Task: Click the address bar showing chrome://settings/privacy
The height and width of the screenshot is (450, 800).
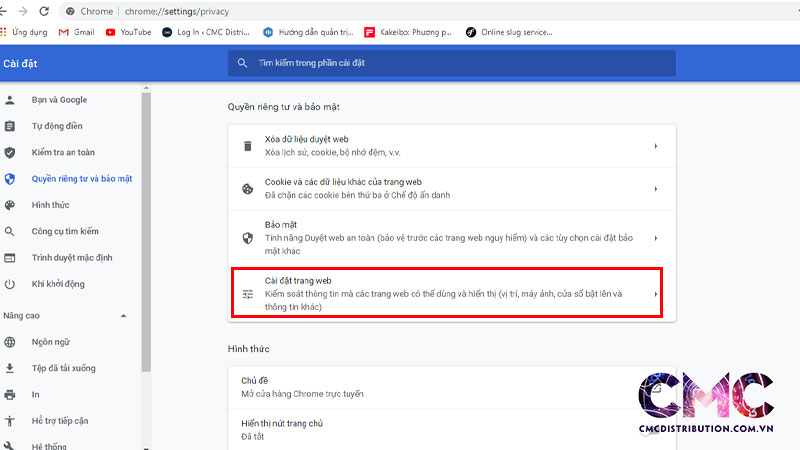Action: pos(429,11)
